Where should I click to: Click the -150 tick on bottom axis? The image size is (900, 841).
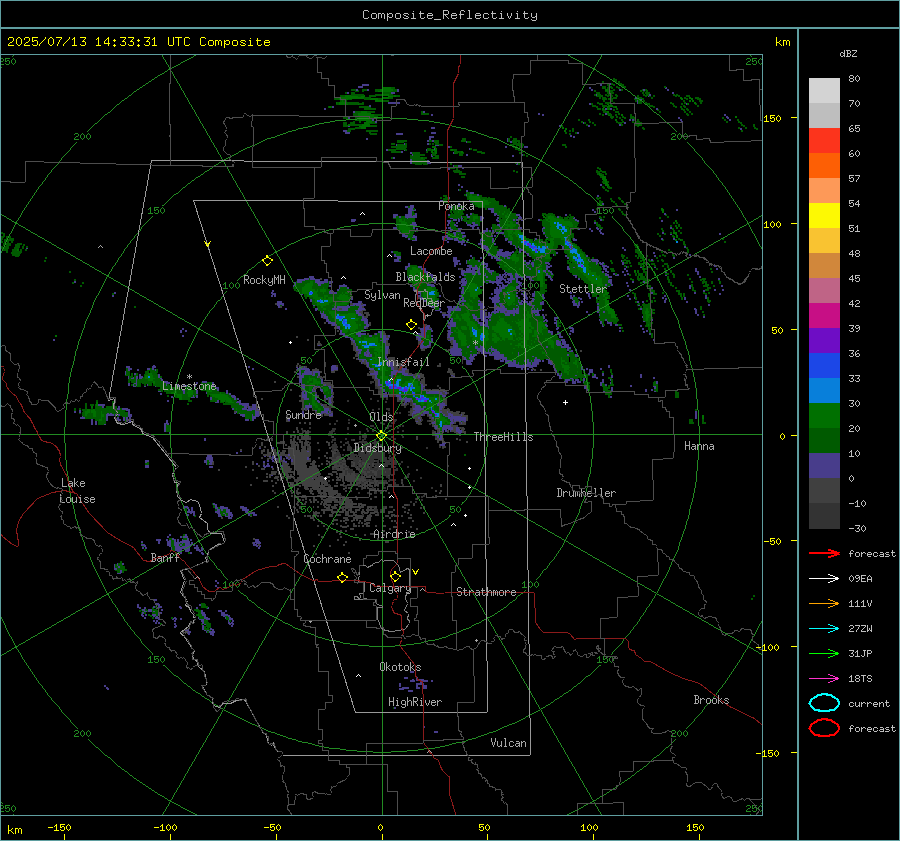click(60, 827)
